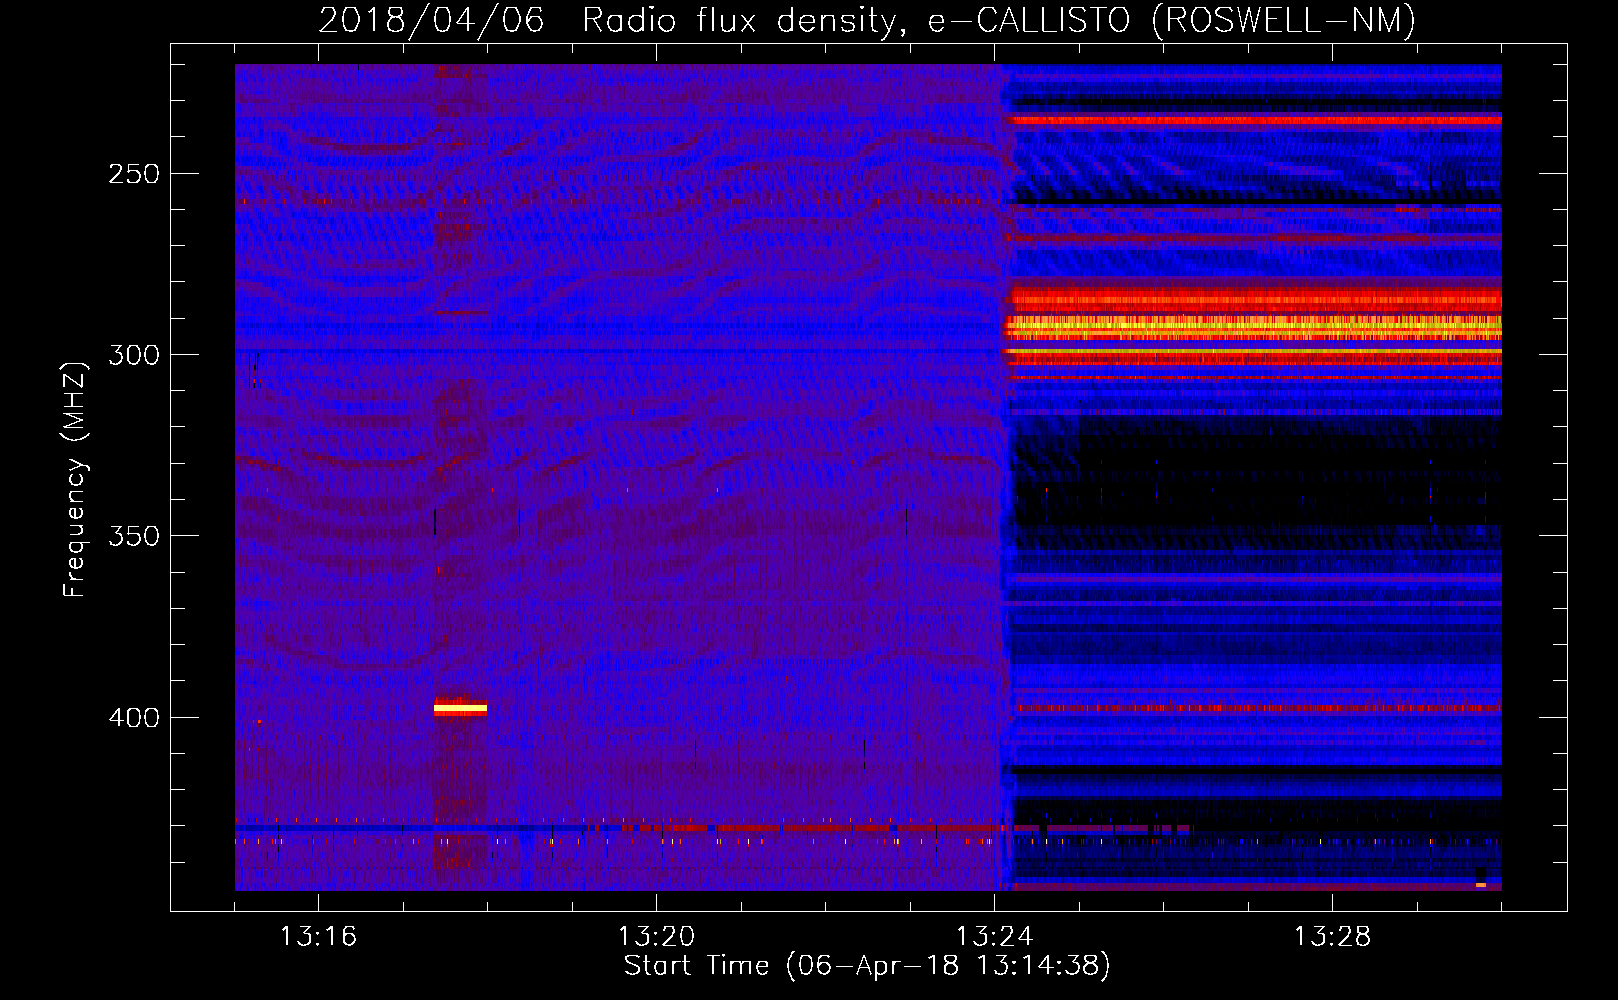The image size is (1618, 1000).
Task: Click the Frequency (MHZ) axis label
Action: 74,480
